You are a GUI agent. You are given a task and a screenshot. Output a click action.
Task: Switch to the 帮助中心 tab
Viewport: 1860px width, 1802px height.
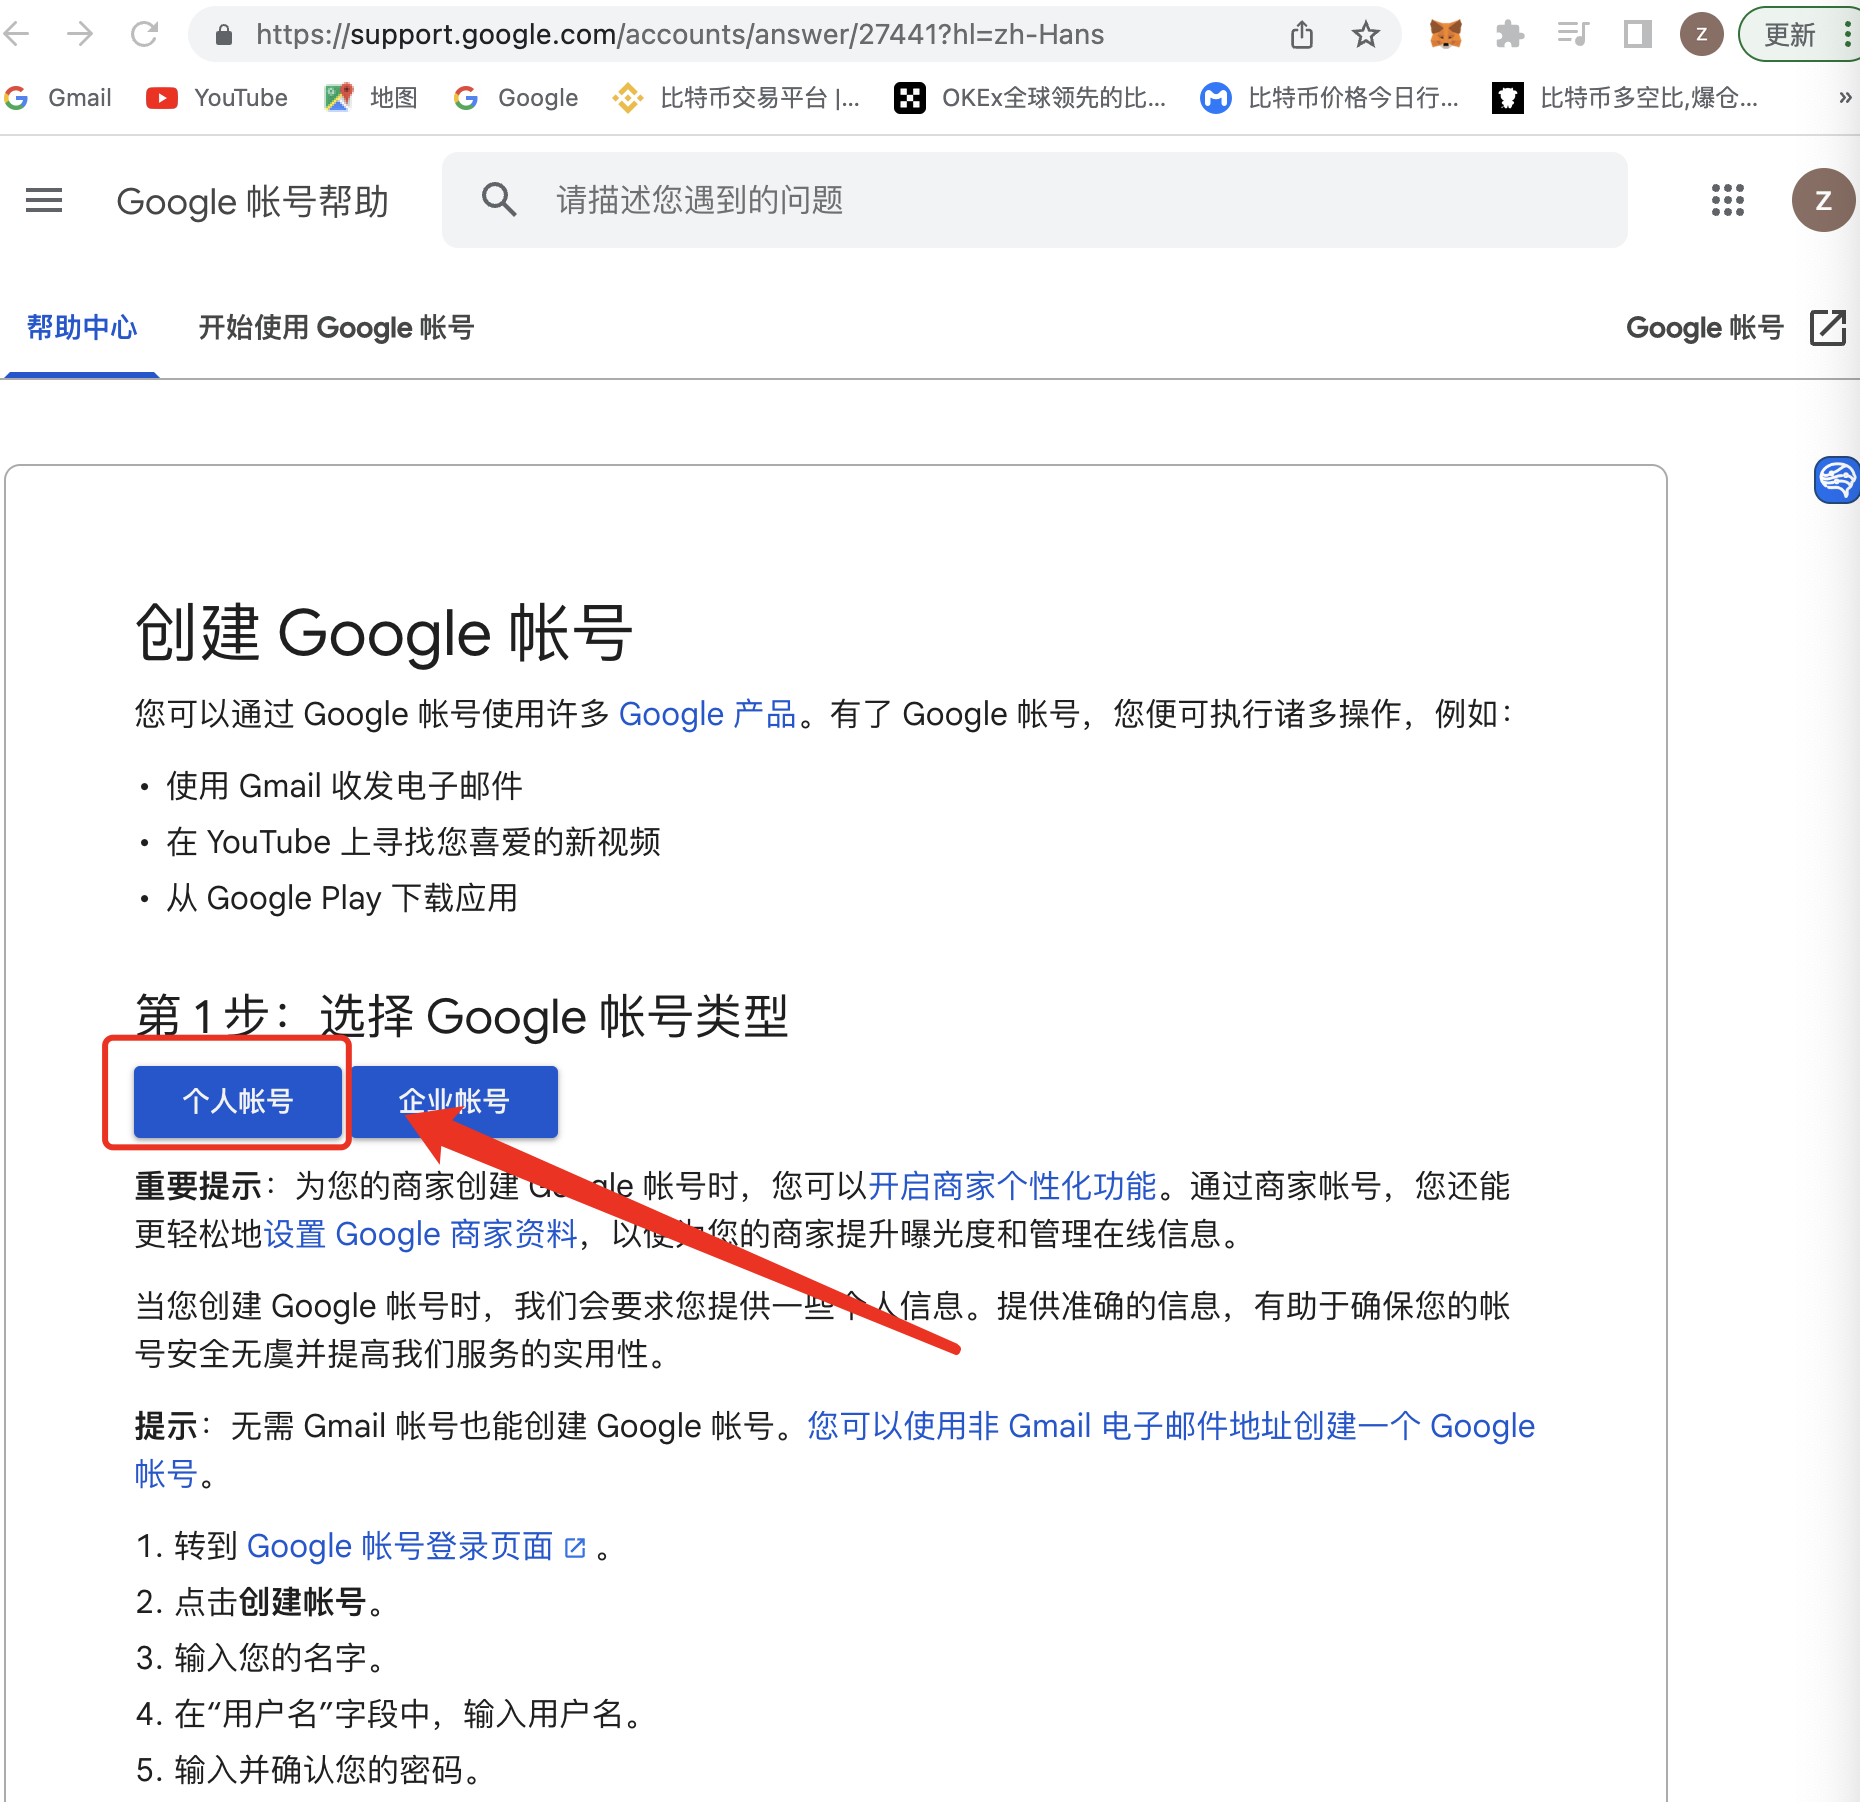(x=81, y=328)
